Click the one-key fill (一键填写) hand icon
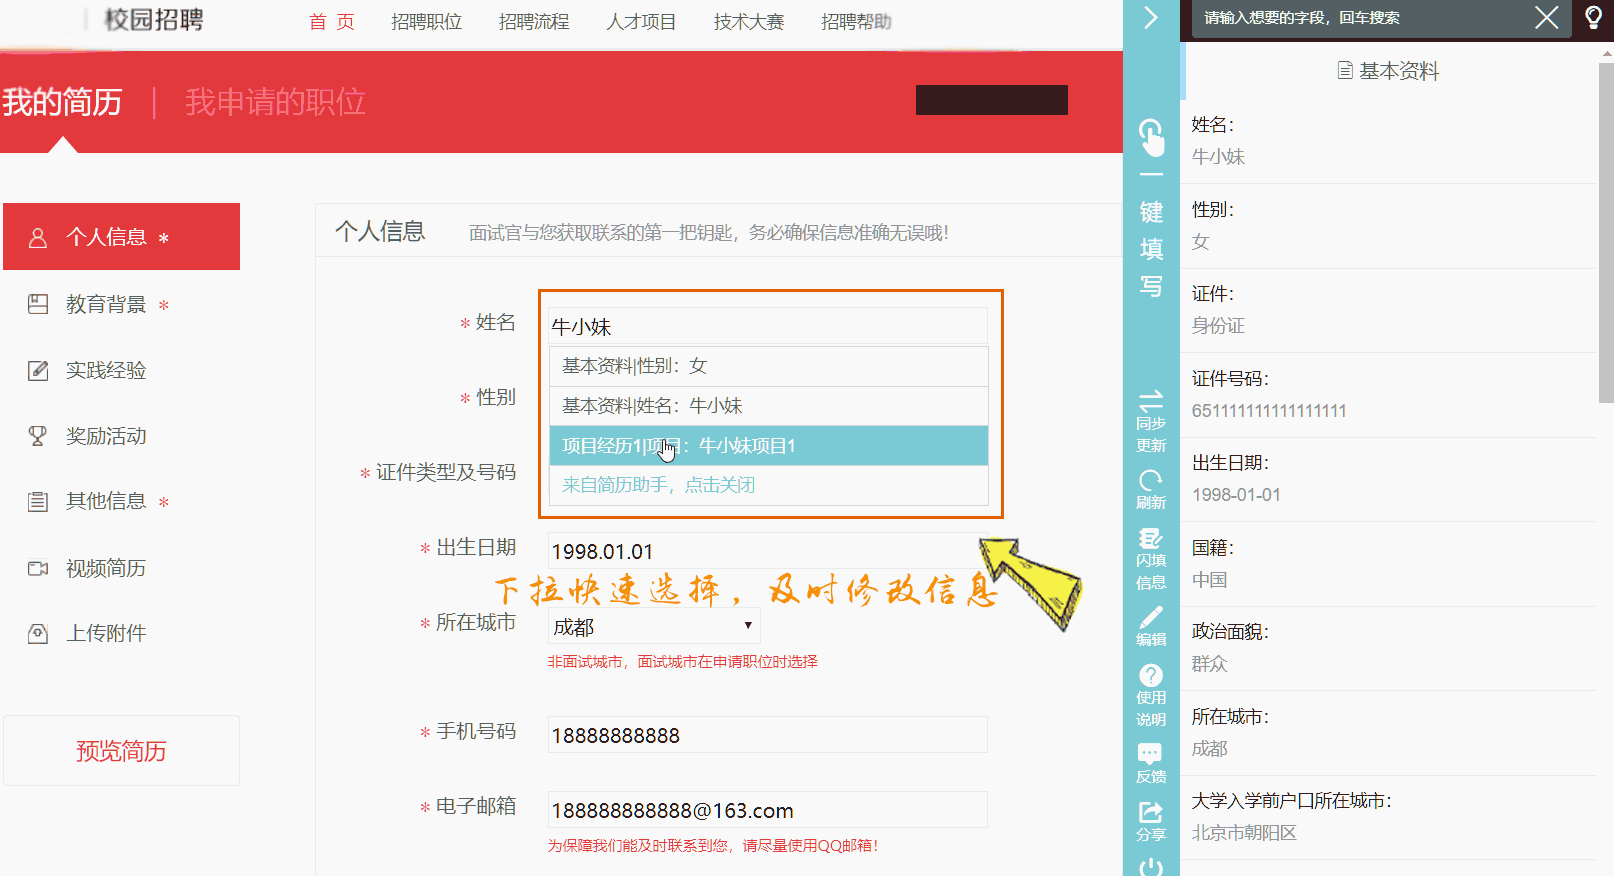 (1151, 138)
